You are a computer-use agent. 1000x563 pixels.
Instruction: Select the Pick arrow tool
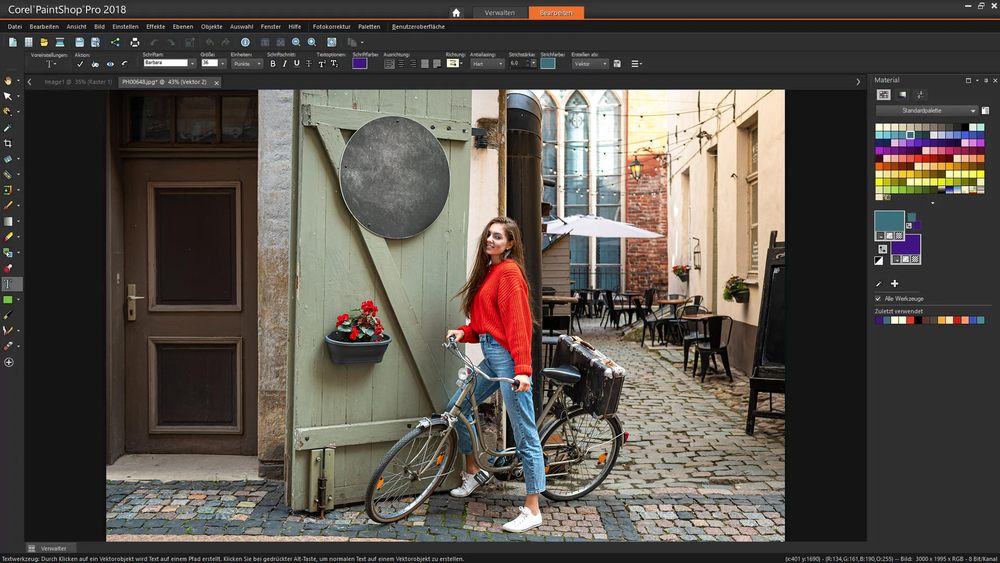pyautogui.click(x=8, y=96)
